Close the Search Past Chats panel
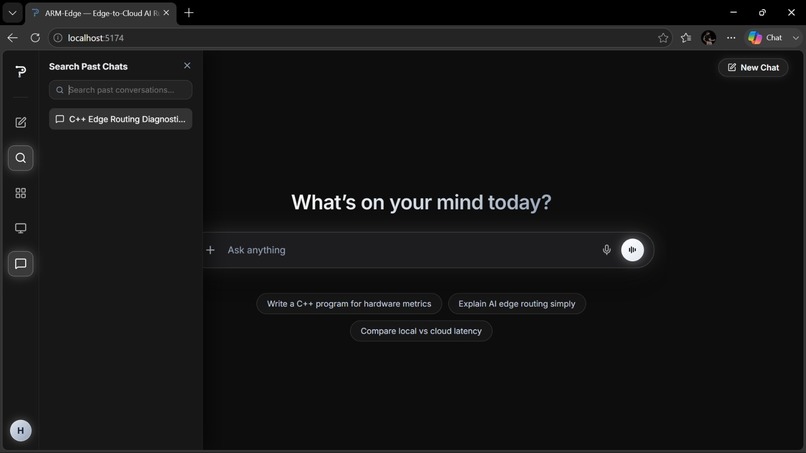Viewport: 806px width, 453px height. point(187,65)
